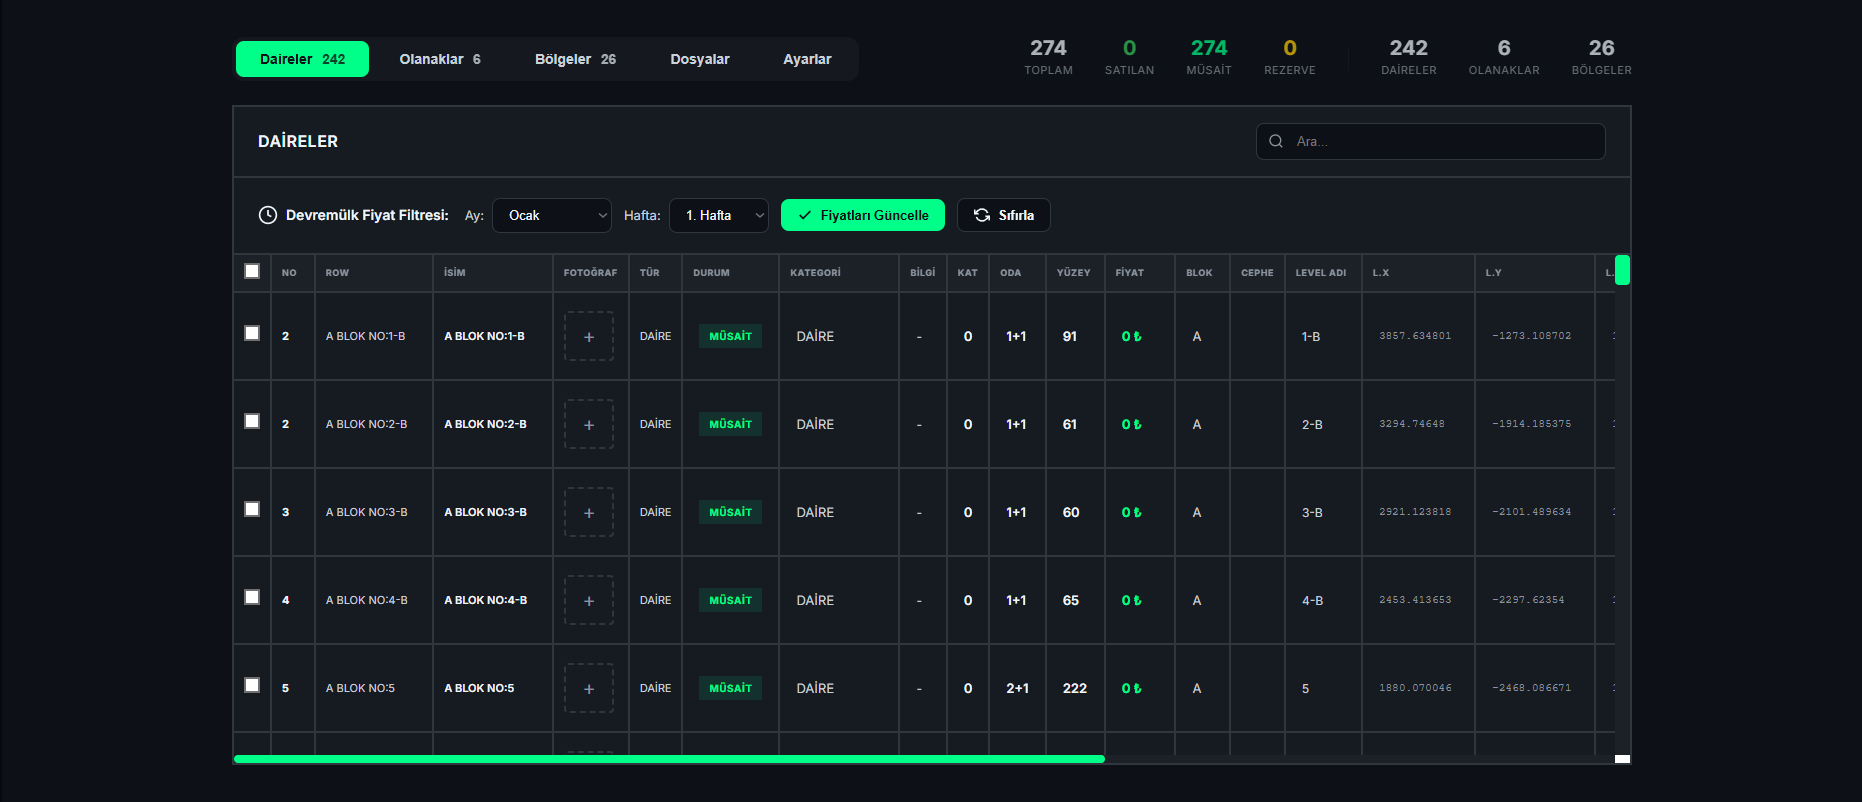Go to the Ayarlar tab

point(807,59)
